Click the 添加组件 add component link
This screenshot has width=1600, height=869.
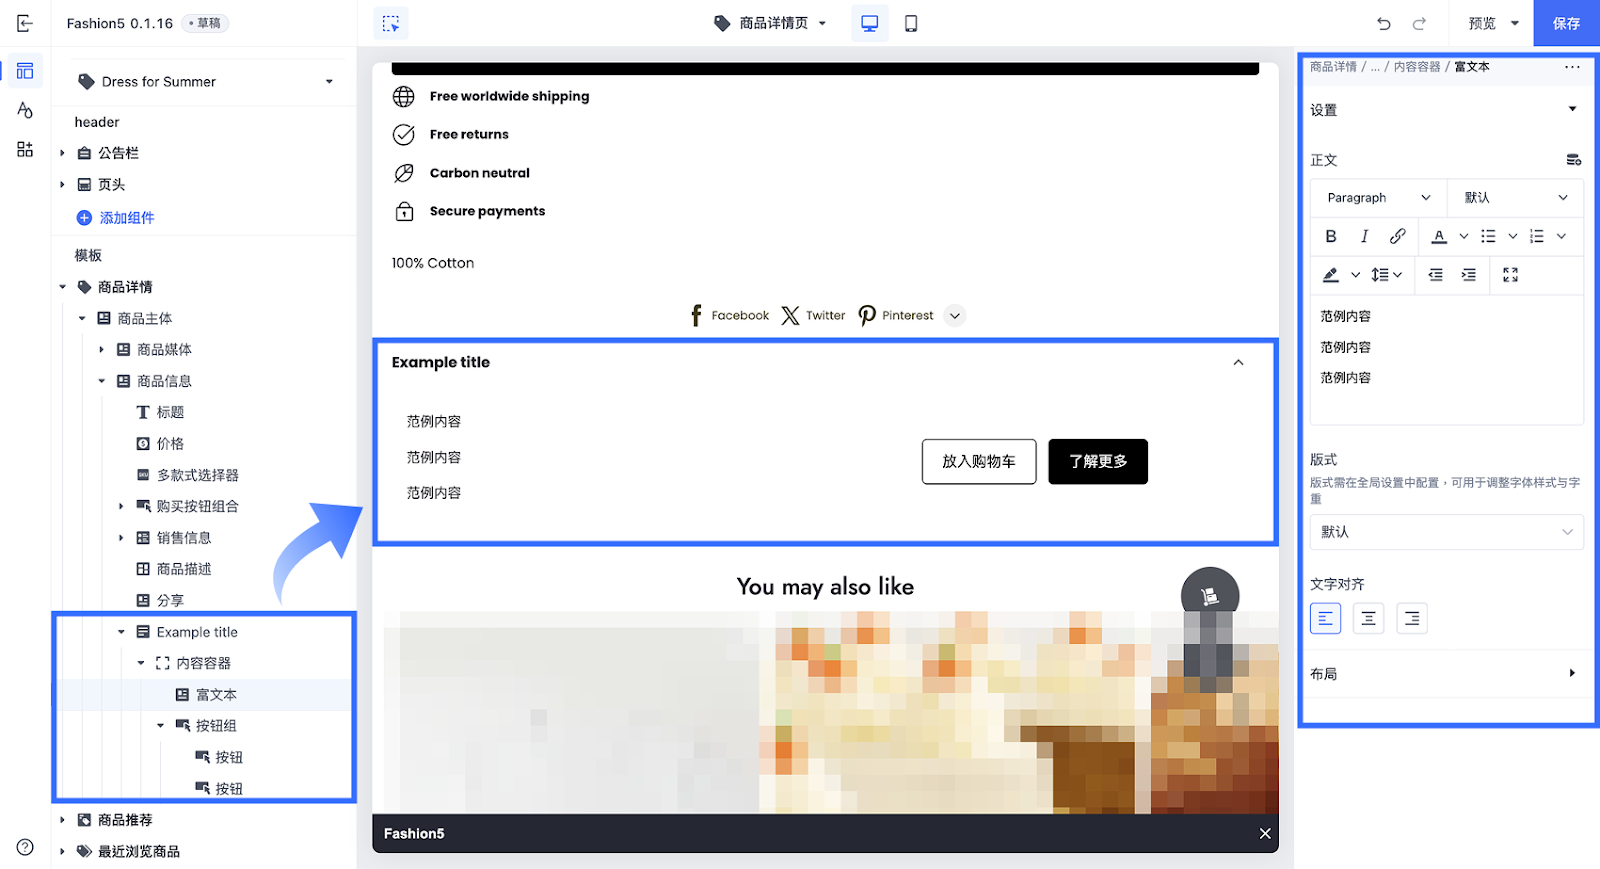point(116,217)
